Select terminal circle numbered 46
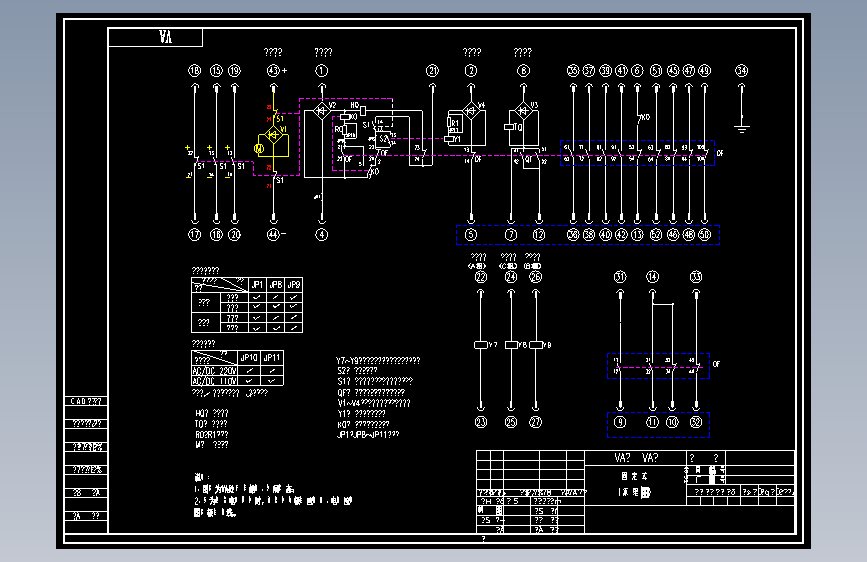This screenshot has height=562, width=867. pos(673,235)
